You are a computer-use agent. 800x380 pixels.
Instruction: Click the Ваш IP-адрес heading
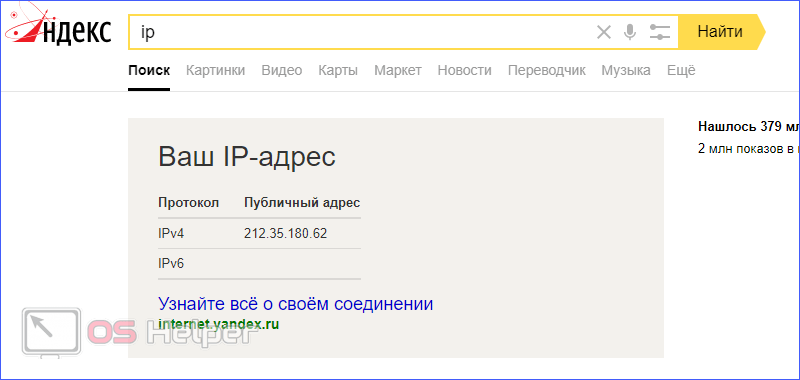[247, 157]
